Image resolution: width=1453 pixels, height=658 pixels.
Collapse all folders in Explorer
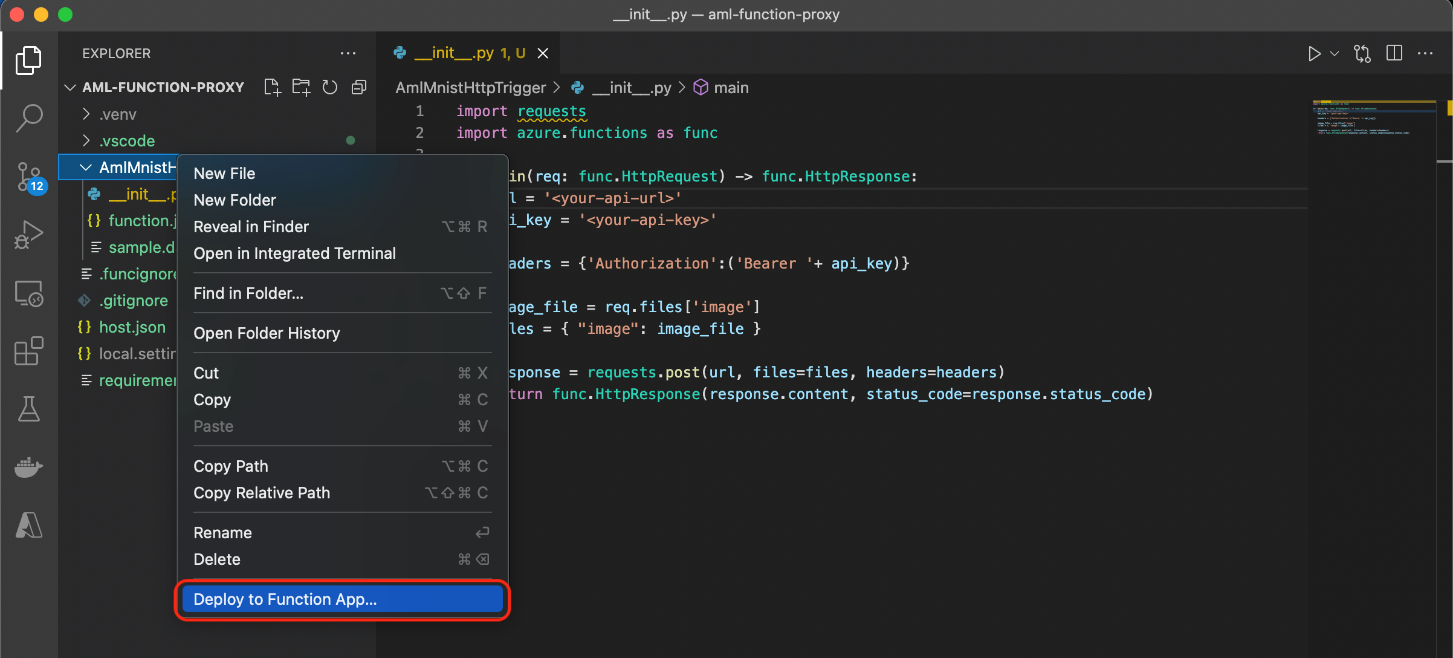tap(359, 87)
